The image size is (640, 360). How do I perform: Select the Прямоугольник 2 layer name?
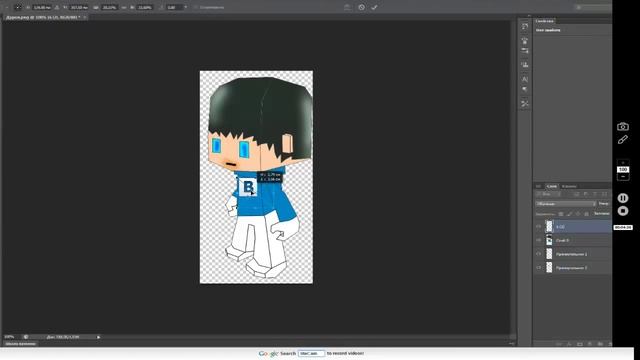(x=571, y=267)
